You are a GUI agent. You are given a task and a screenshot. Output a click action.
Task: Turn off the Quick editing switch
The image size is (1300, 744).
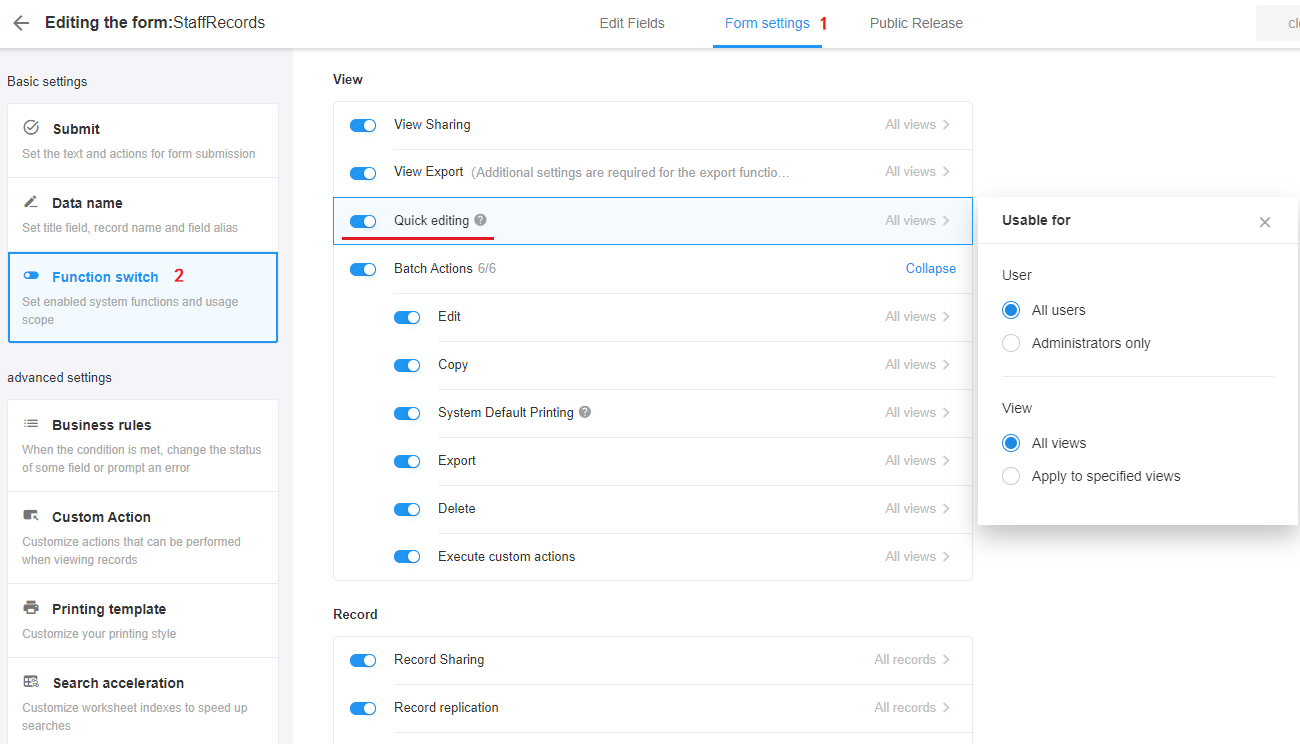[x=363, y=221]
